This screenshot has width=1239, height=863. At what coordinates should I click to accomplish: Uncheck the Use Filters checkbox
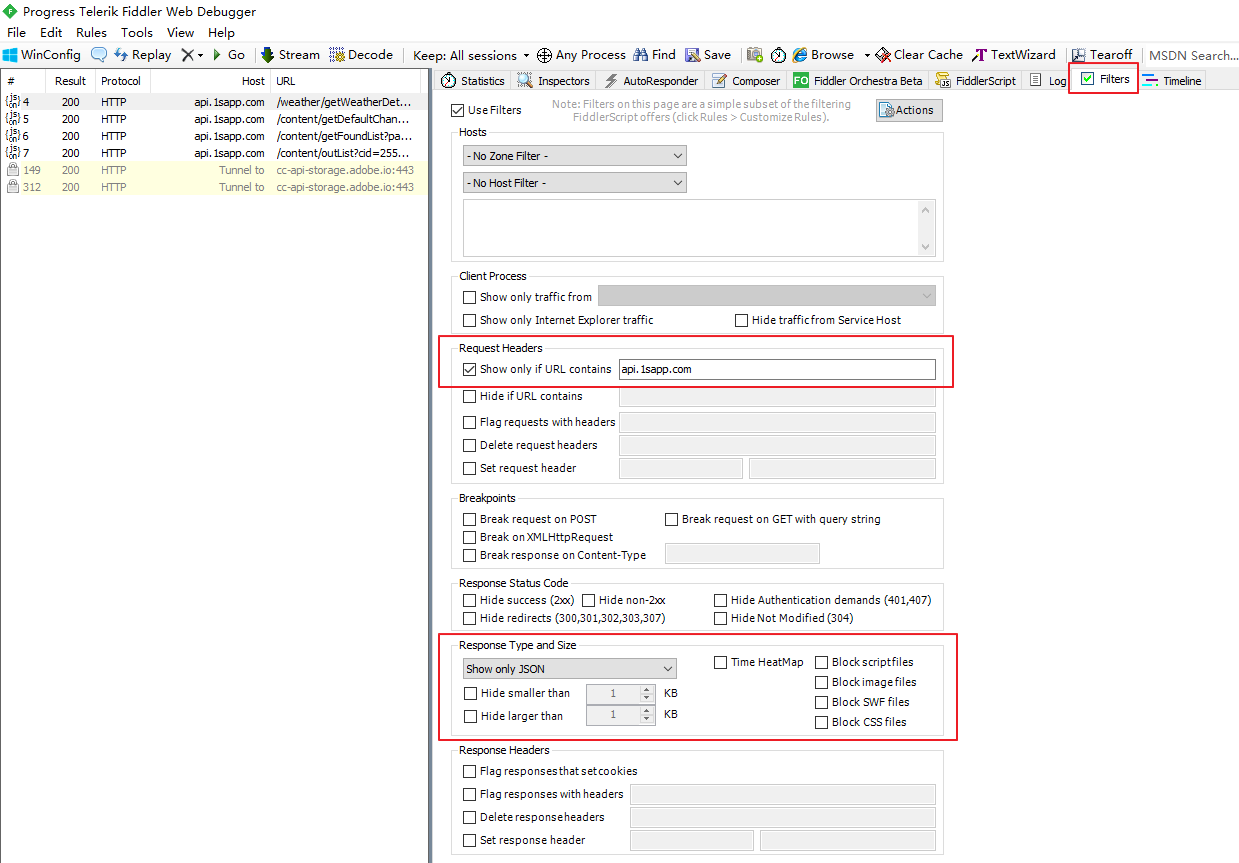click(458, 110)
